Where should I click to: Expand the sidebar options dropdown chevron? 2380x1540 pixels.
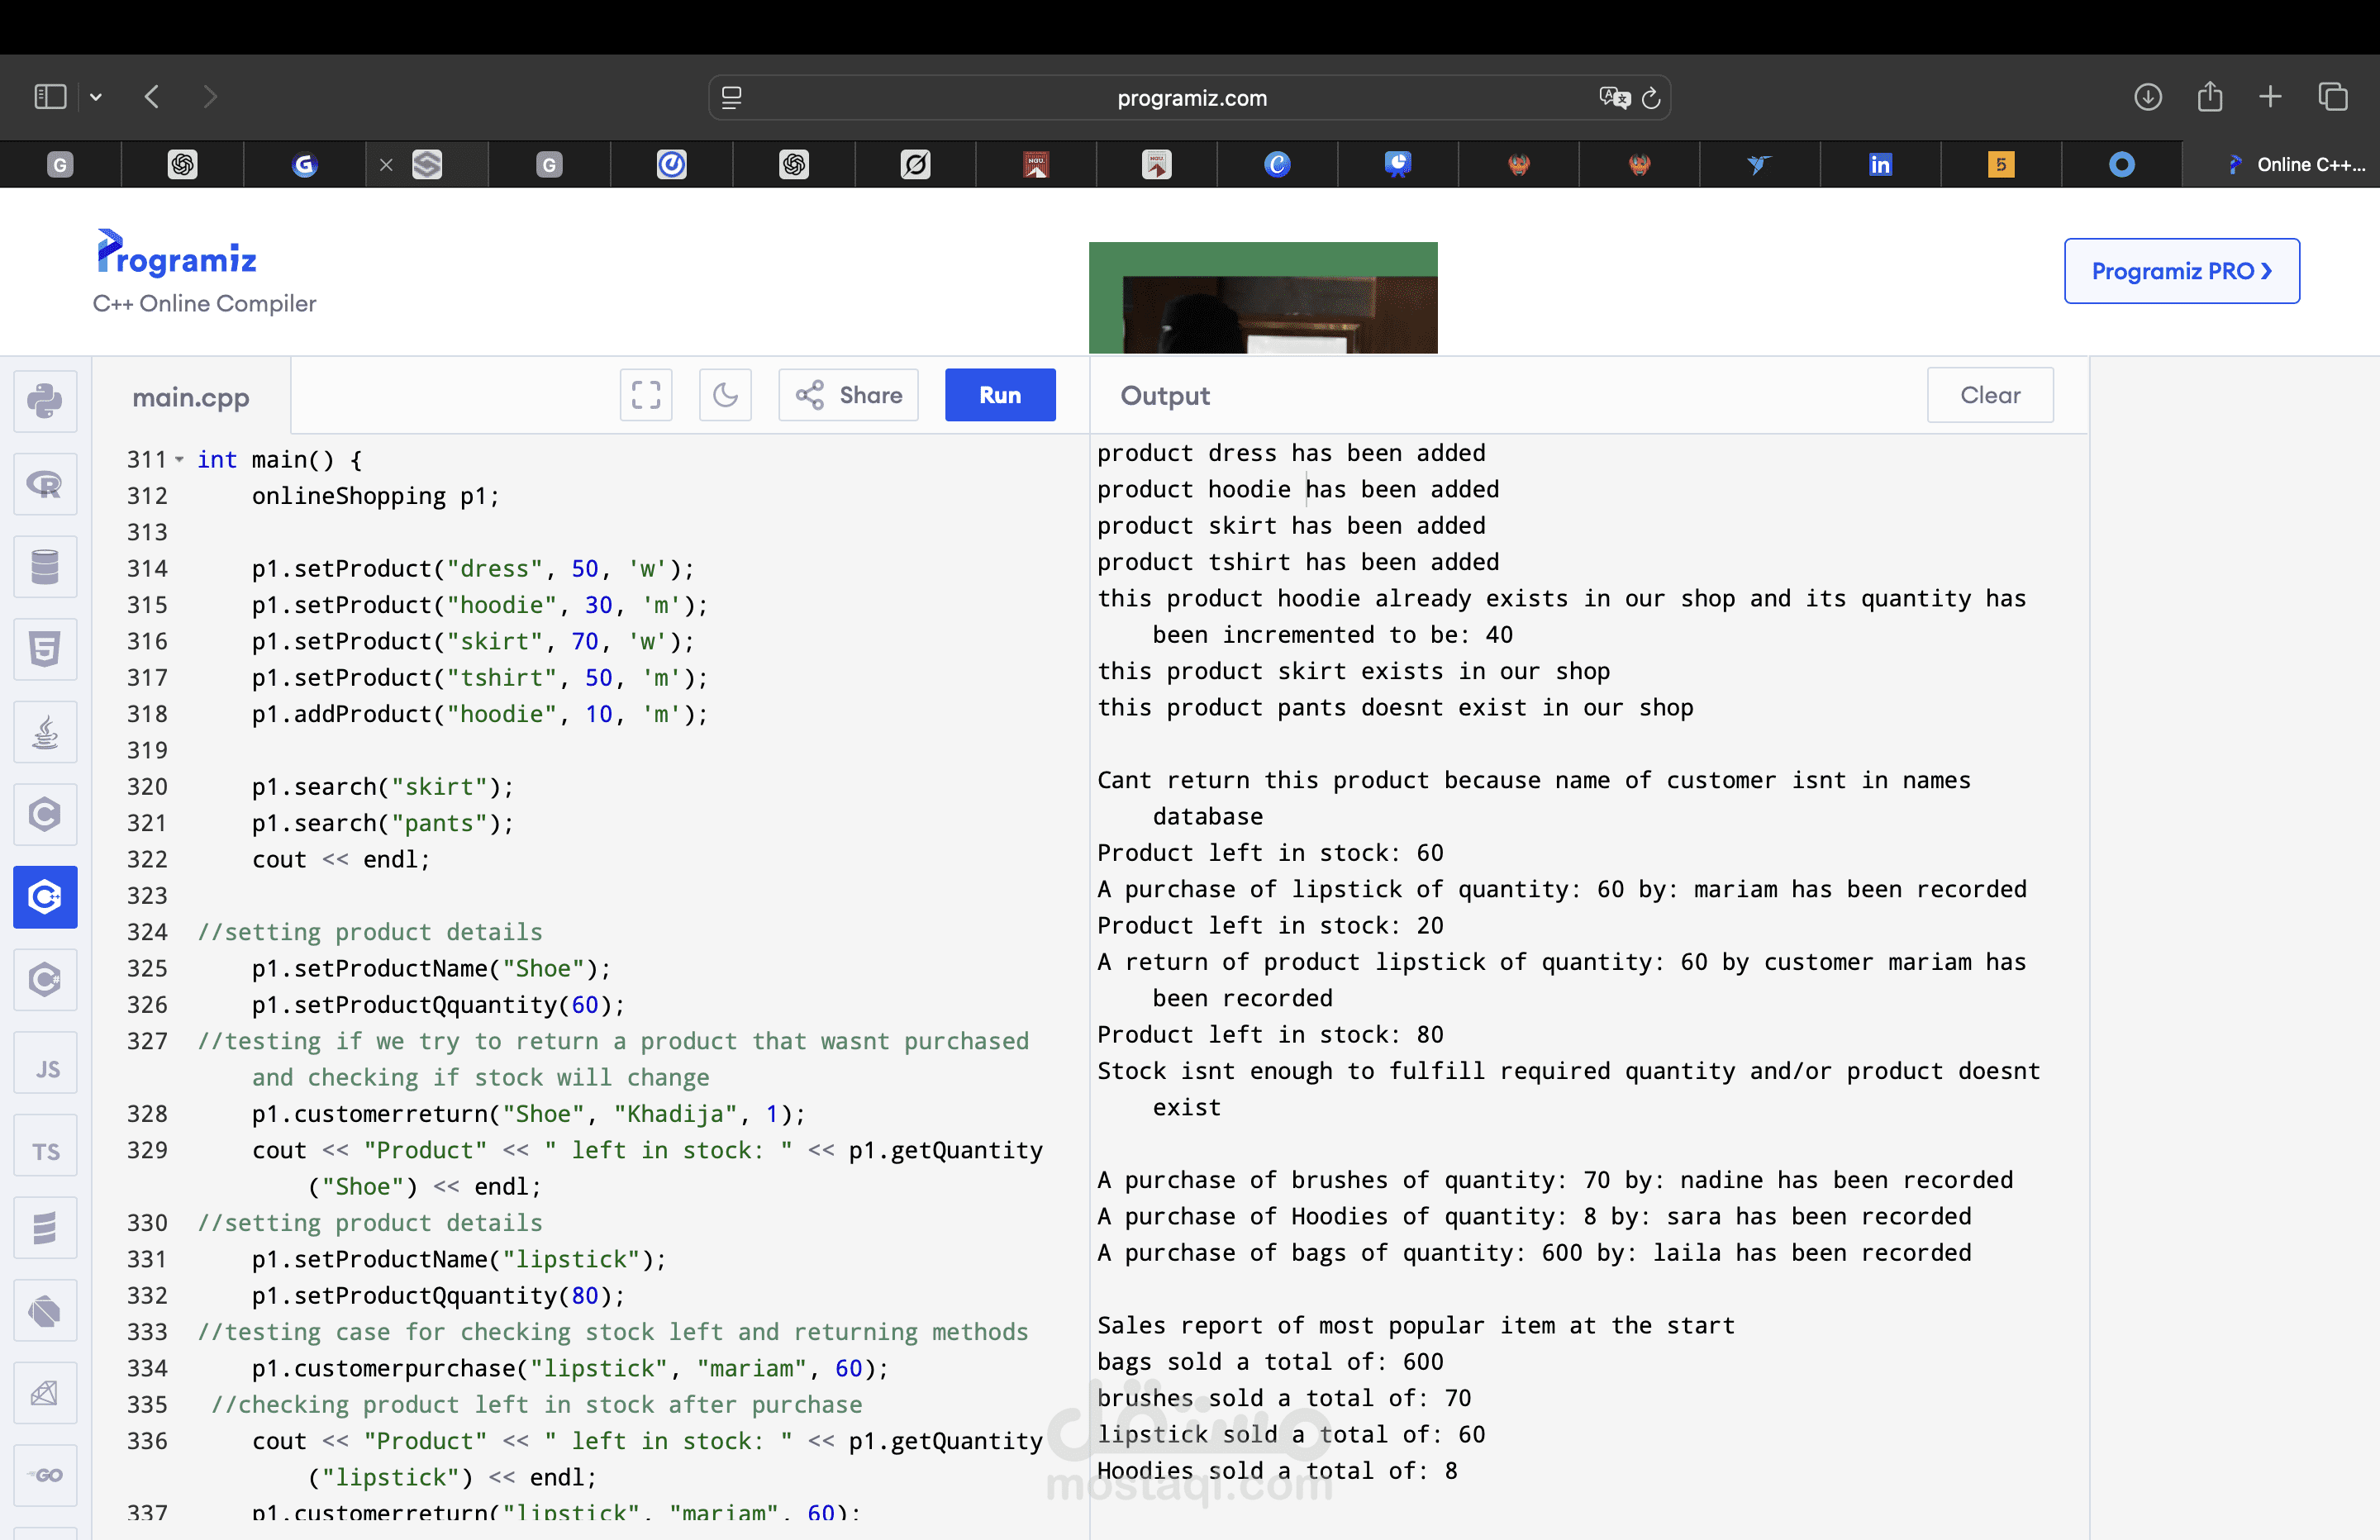click(96, 97)
